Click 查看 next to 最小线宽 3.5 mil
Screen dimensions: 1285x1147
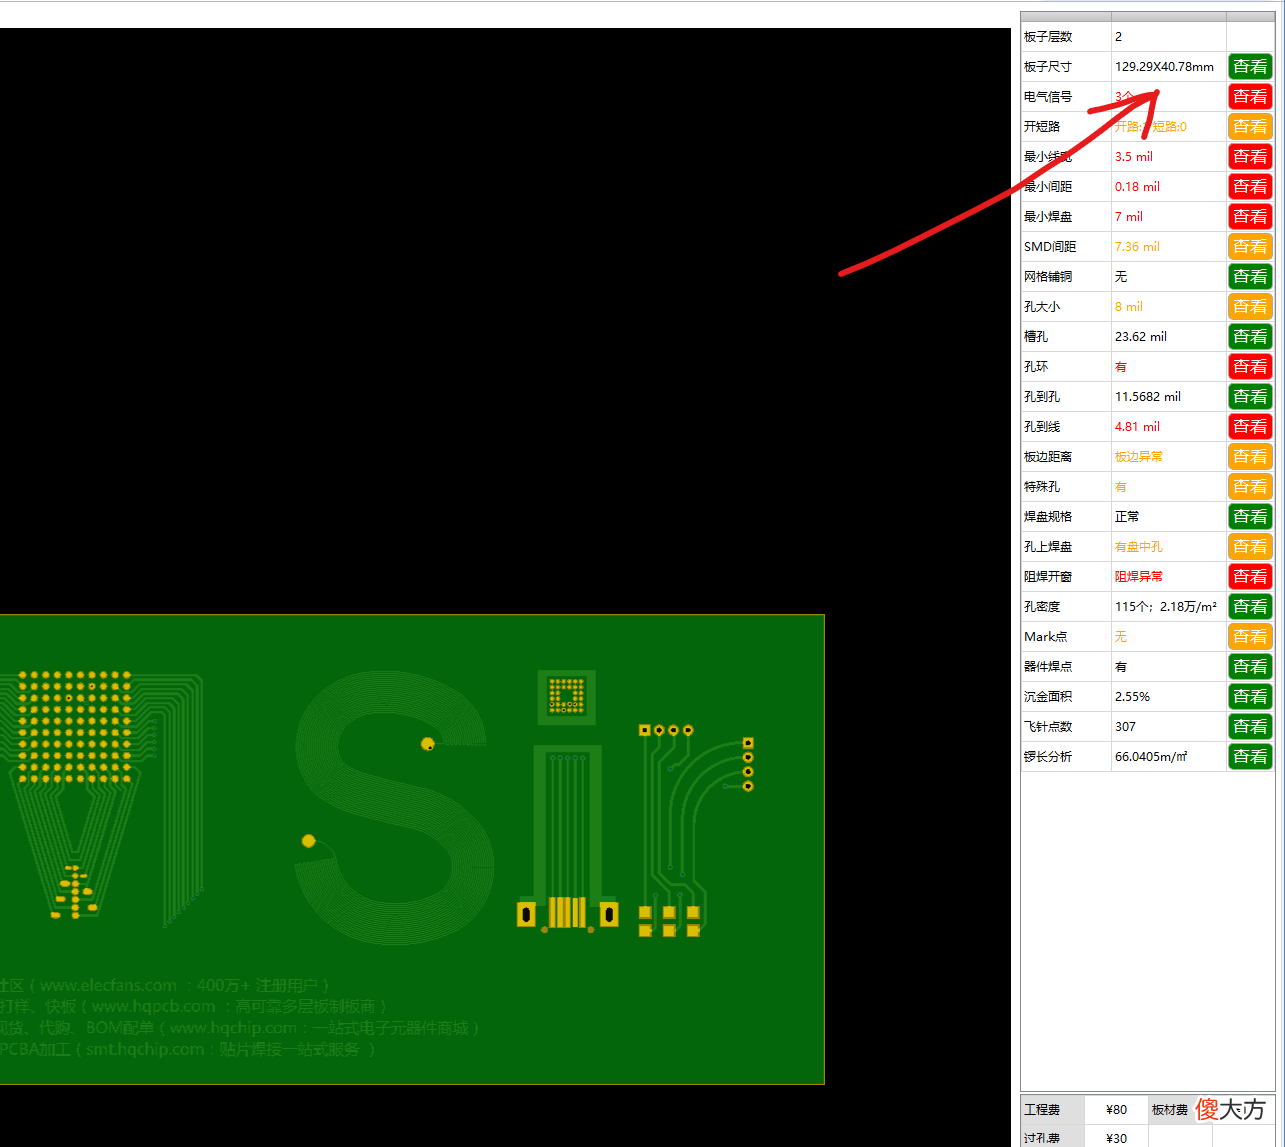1250,157
